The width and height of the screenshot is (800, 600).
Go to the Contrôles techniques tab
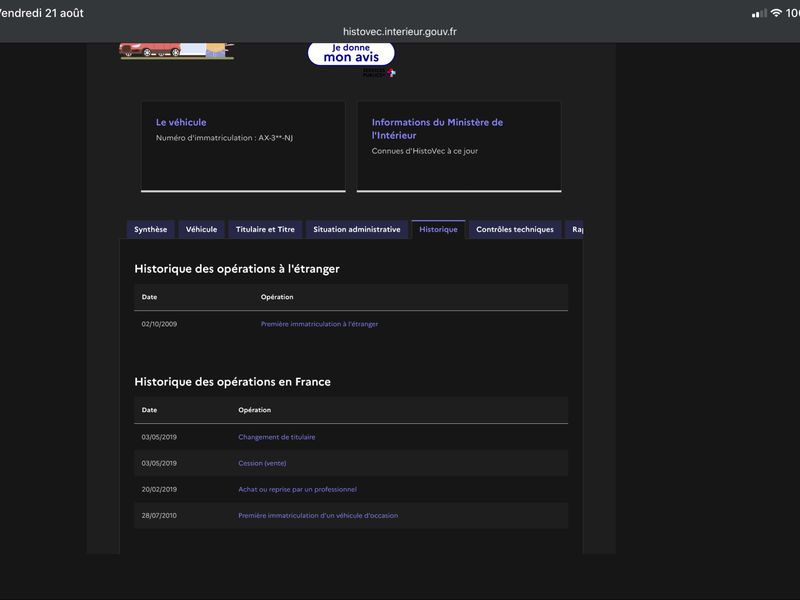coord(515,230)
